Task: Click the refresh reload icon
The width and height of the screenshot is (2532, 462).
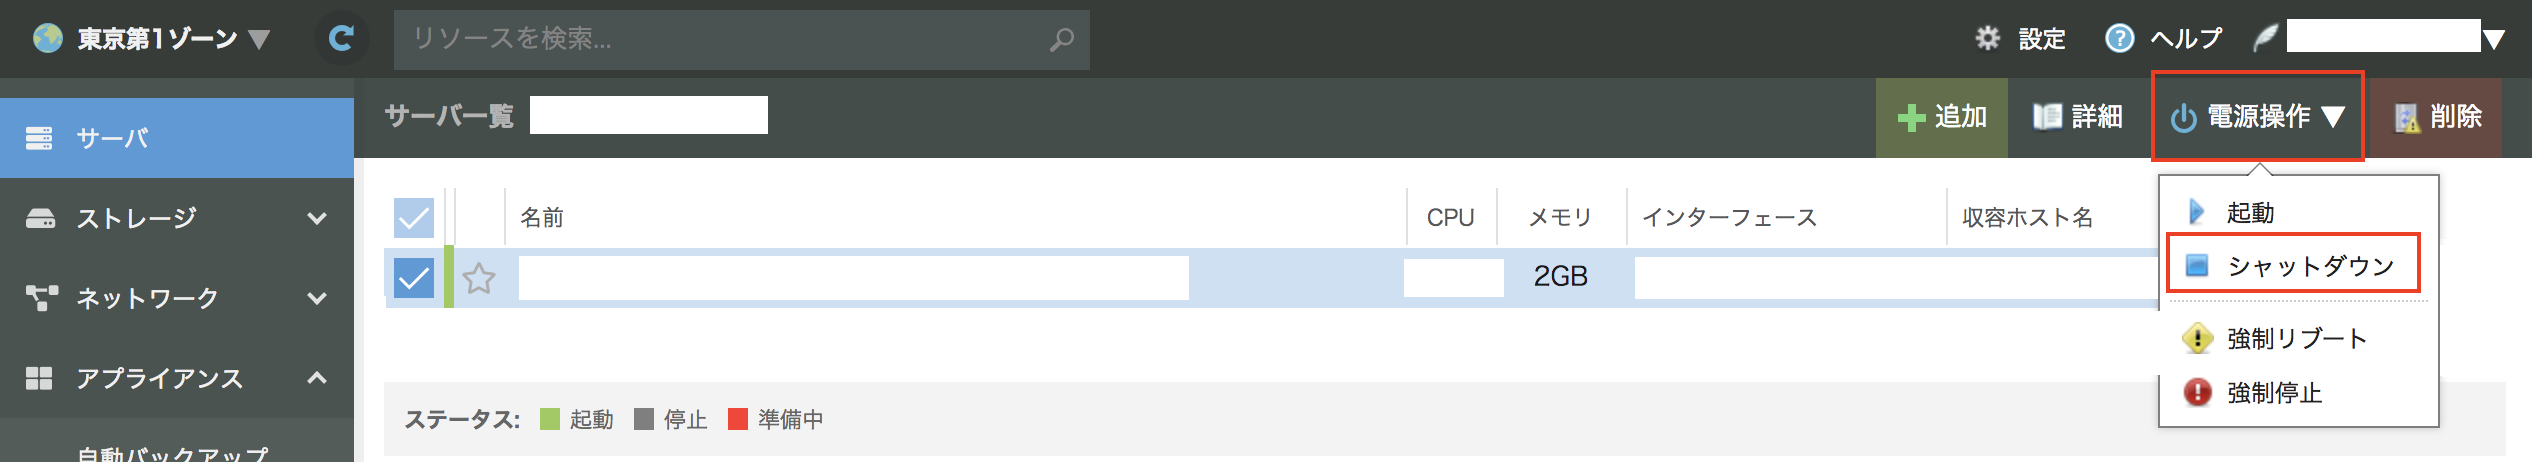Action: coord(341,39)
